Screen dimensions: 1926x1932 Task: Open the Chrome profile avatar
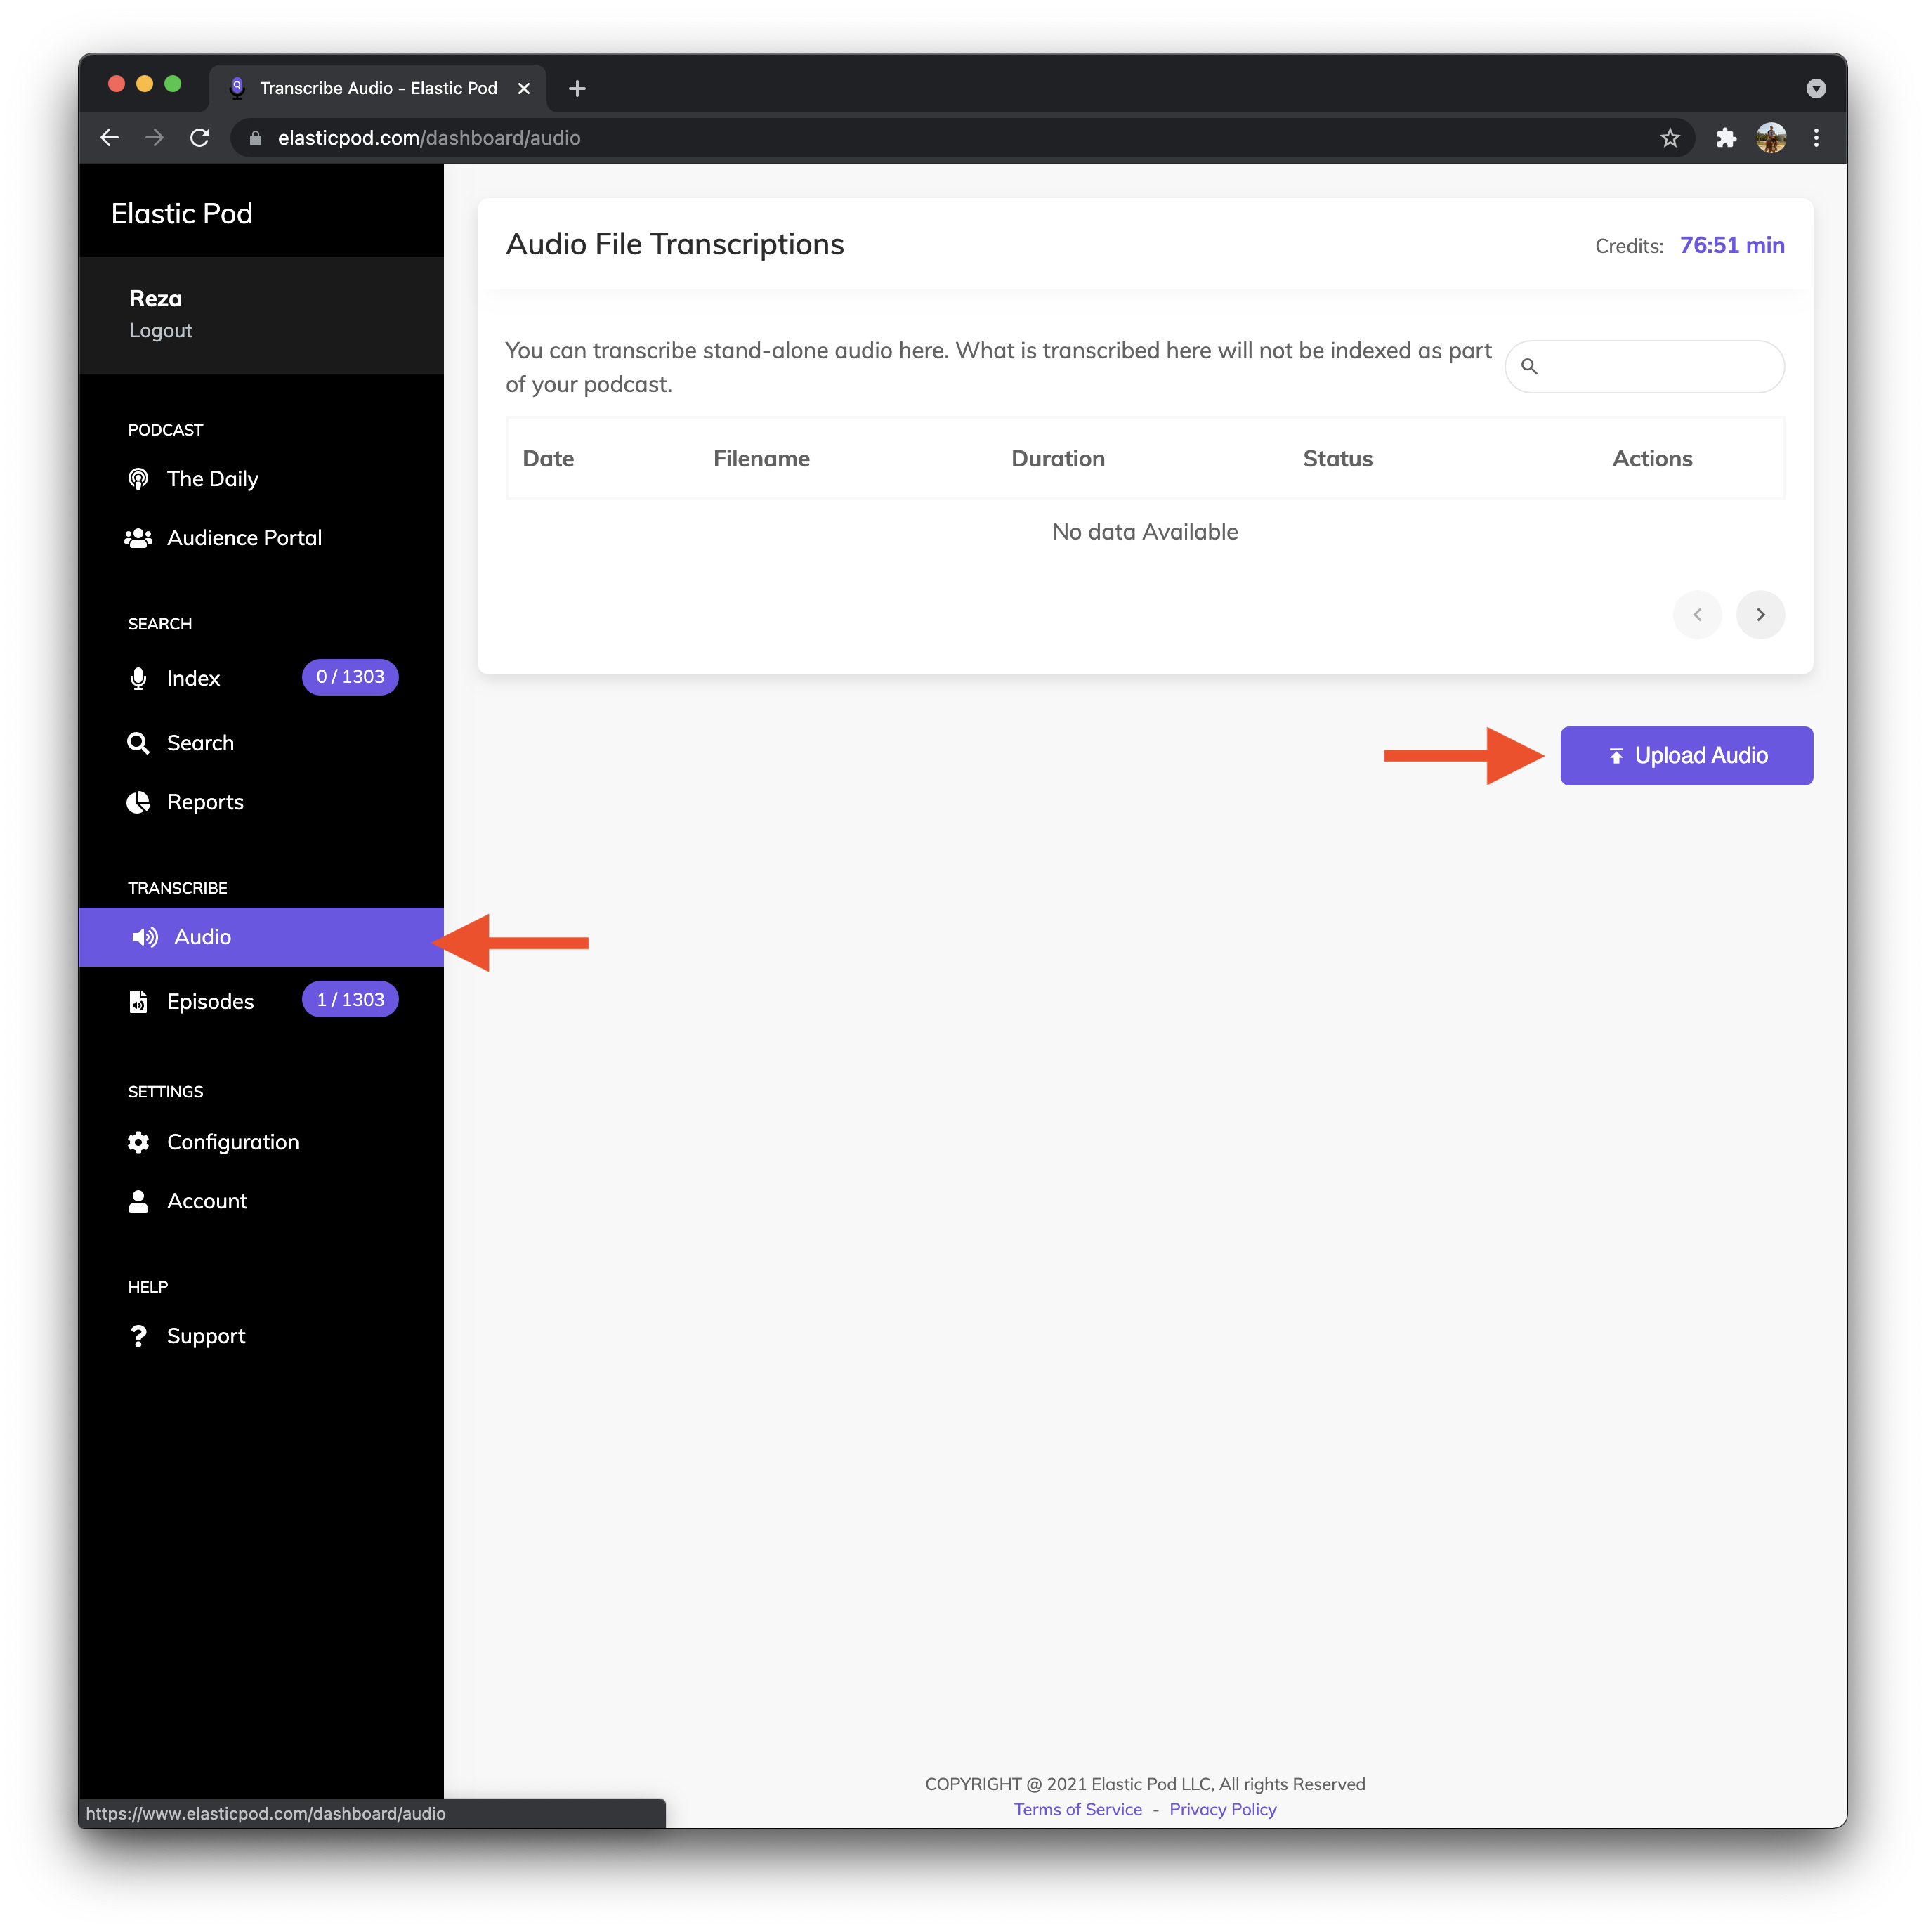click(1771, 138)
